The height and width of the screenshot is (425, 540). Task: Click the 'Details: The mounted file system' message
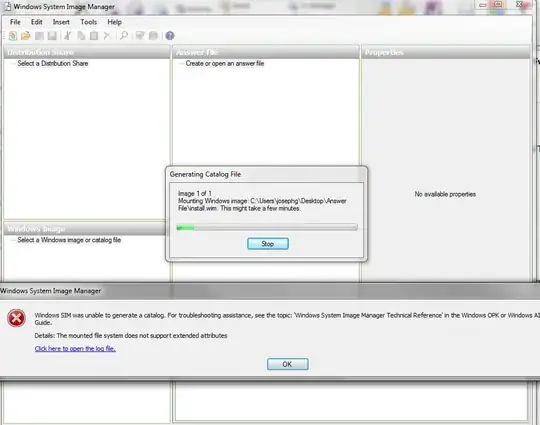click(131, 335)
